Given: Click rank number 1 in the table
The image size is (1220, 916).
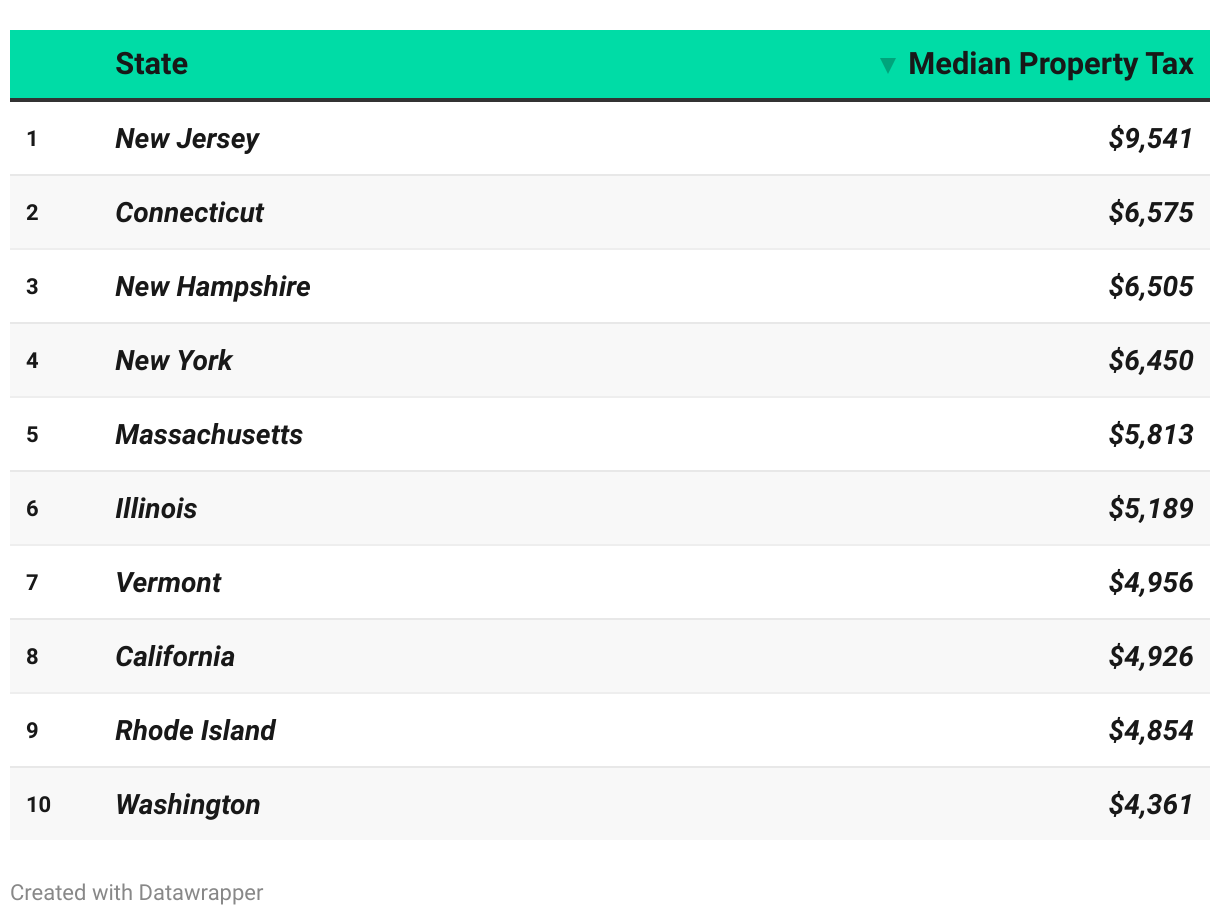Looking at the screenshot, I should [32, 139].
